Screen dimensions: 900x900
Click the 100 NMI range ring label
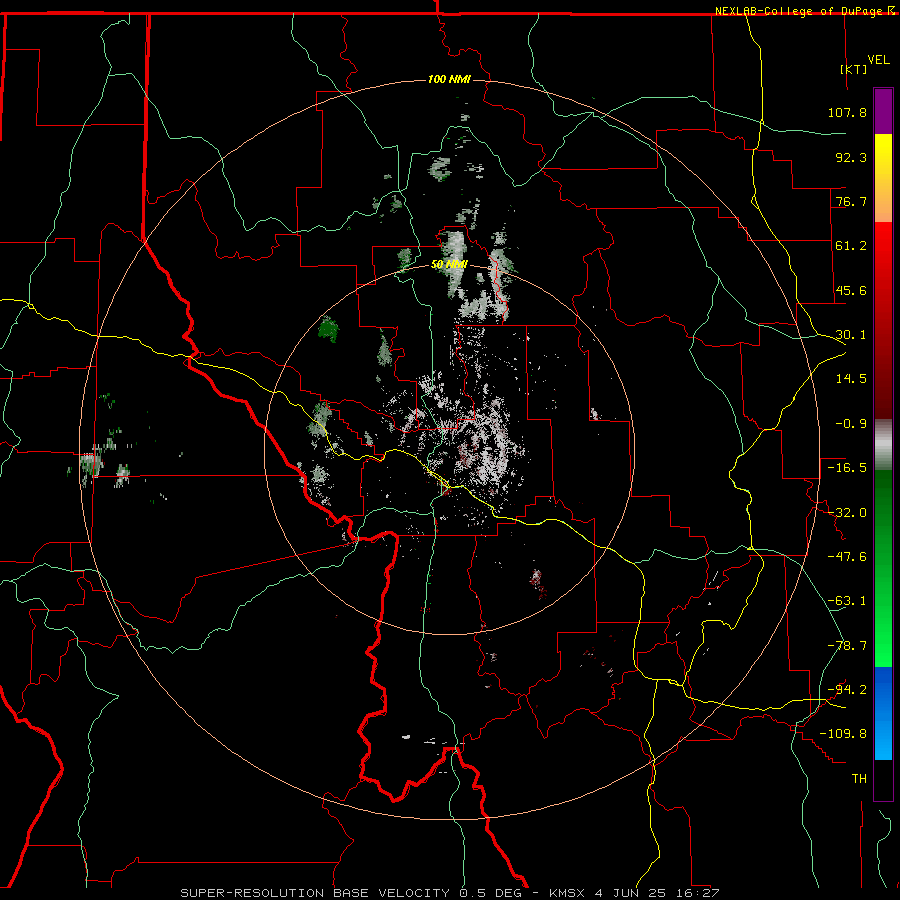(x=449, y=79)
